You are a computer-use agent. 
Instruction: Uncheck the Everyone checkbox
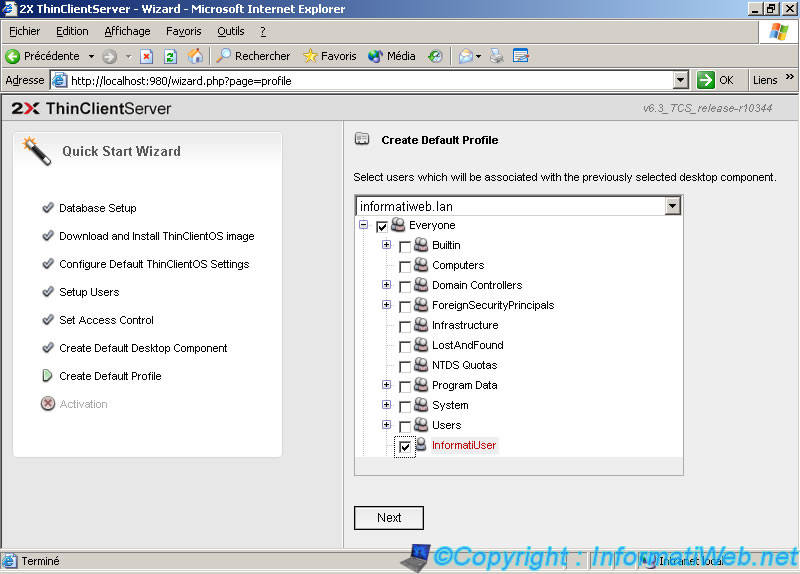click(x=382, y=227)
